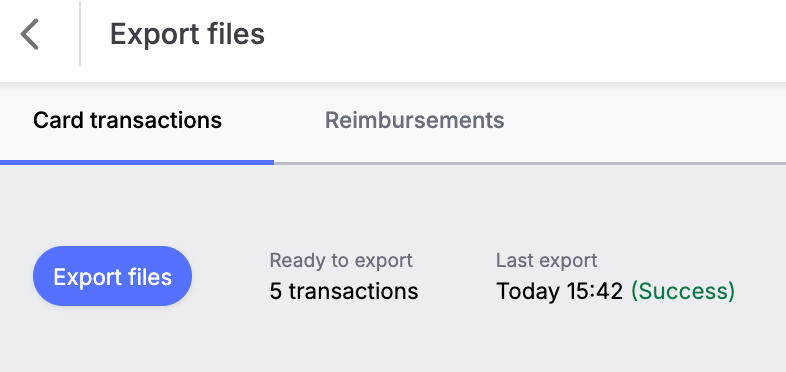The width and height of the screenshot is (786, 372).
Task: Go back using the left chevron arrow
Action: 30,34
